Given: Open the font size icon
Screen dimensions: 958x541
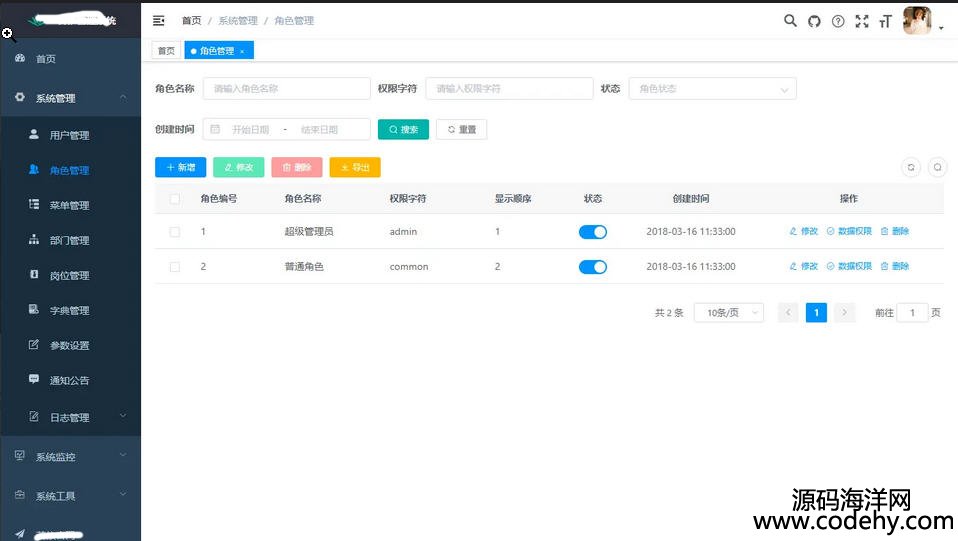Looking at the screenshot, I should (x=885, y=22).
